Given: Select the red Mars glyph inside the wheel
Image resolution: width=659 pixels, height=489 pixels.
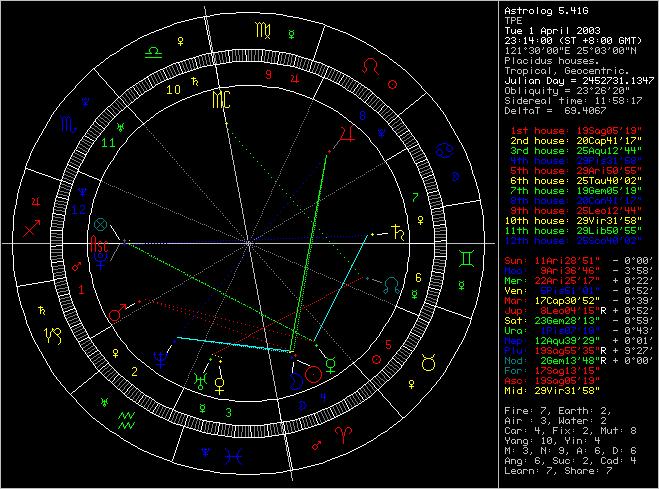Looking at the screenshot, I should coord(116,314).
